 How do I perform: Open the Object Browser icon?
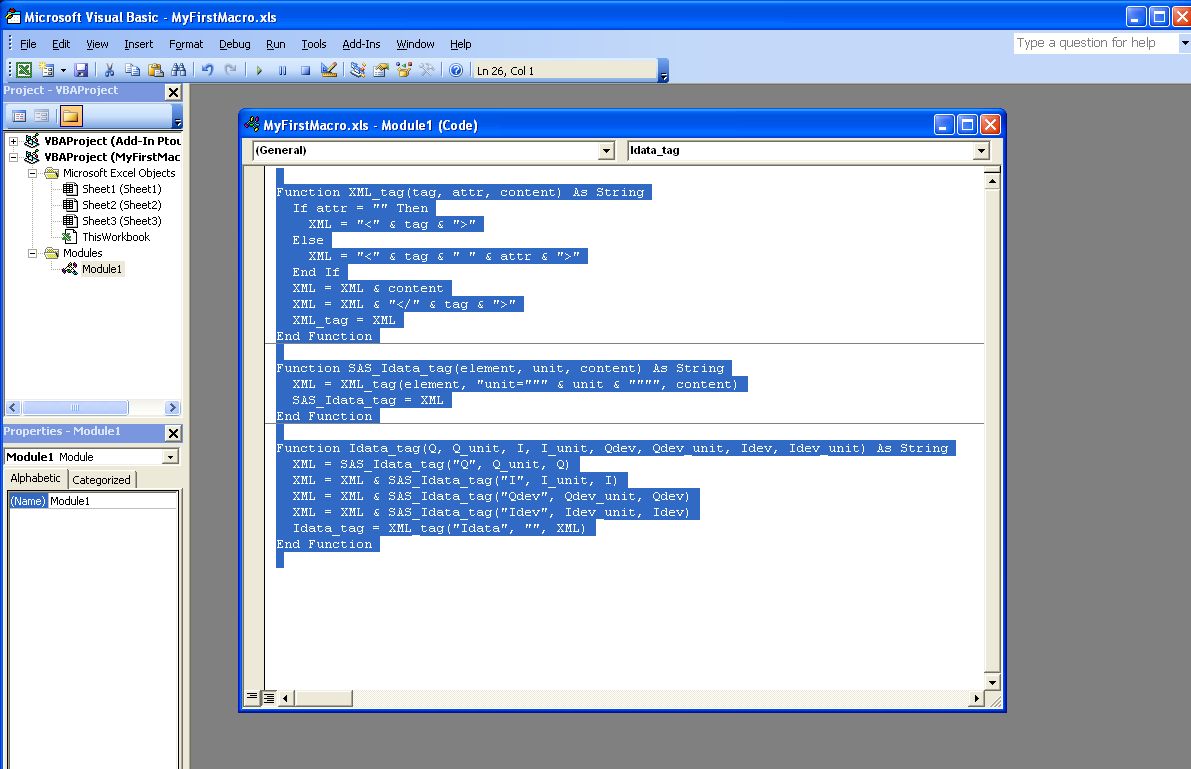click(x=404, y=70)
